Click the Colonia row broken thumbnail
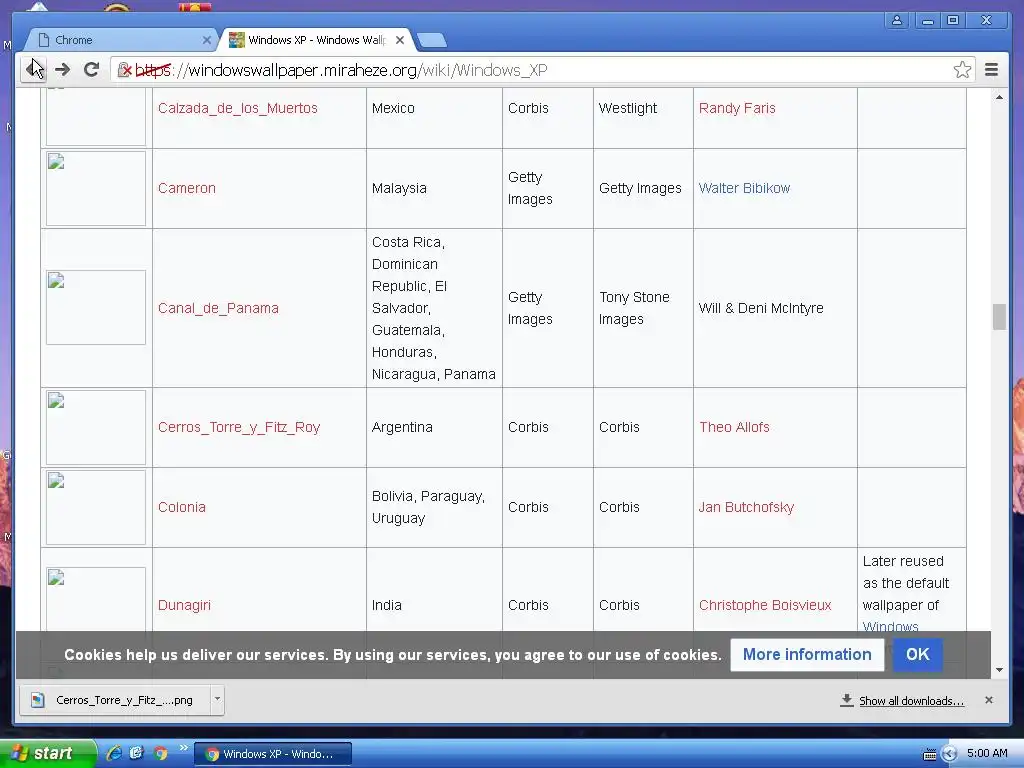Image resolution: width=1024 pixels, height=768 pixels. tap(96, 507)
